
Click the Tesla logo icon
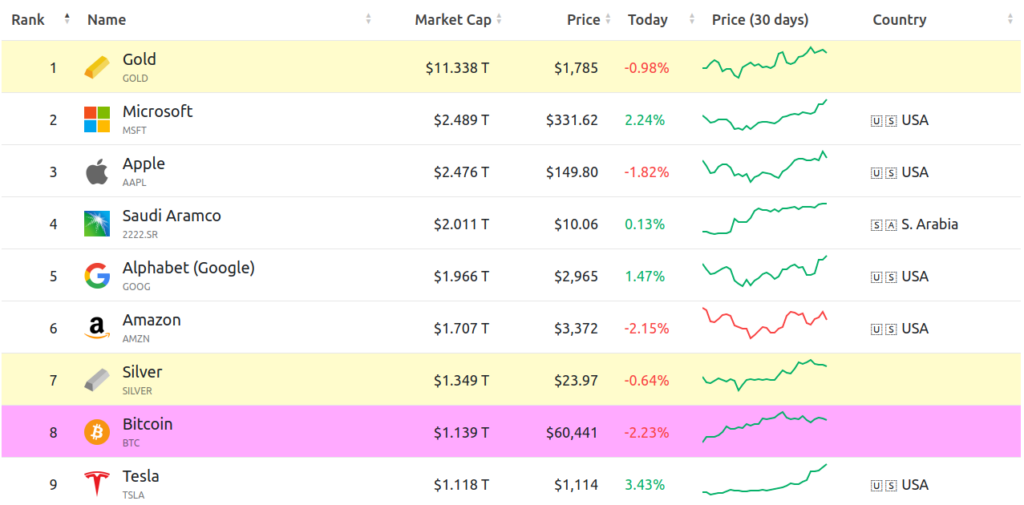tap(97, 484)
